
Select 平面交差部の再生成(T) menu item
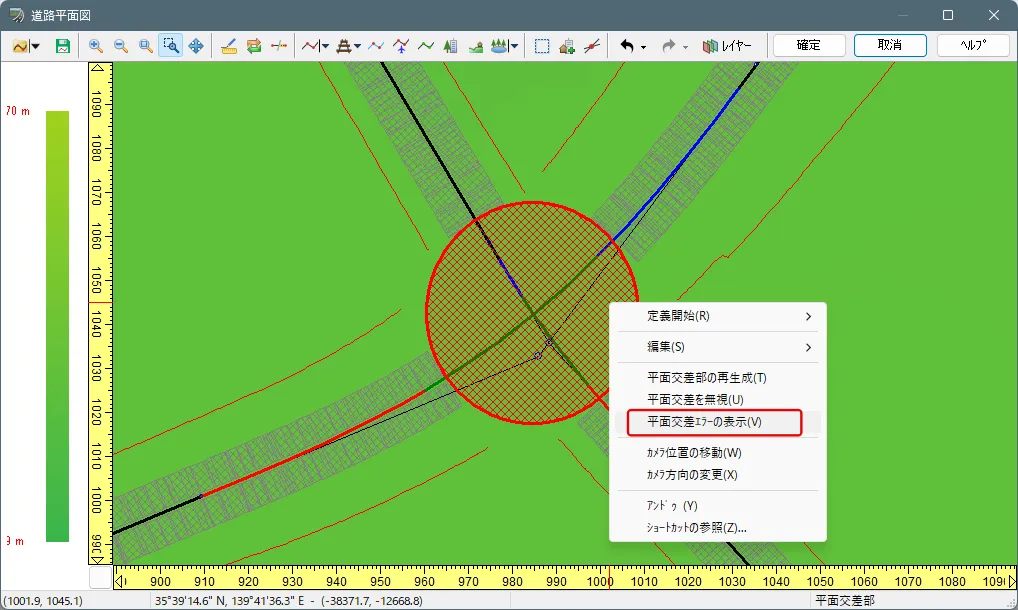706,377
